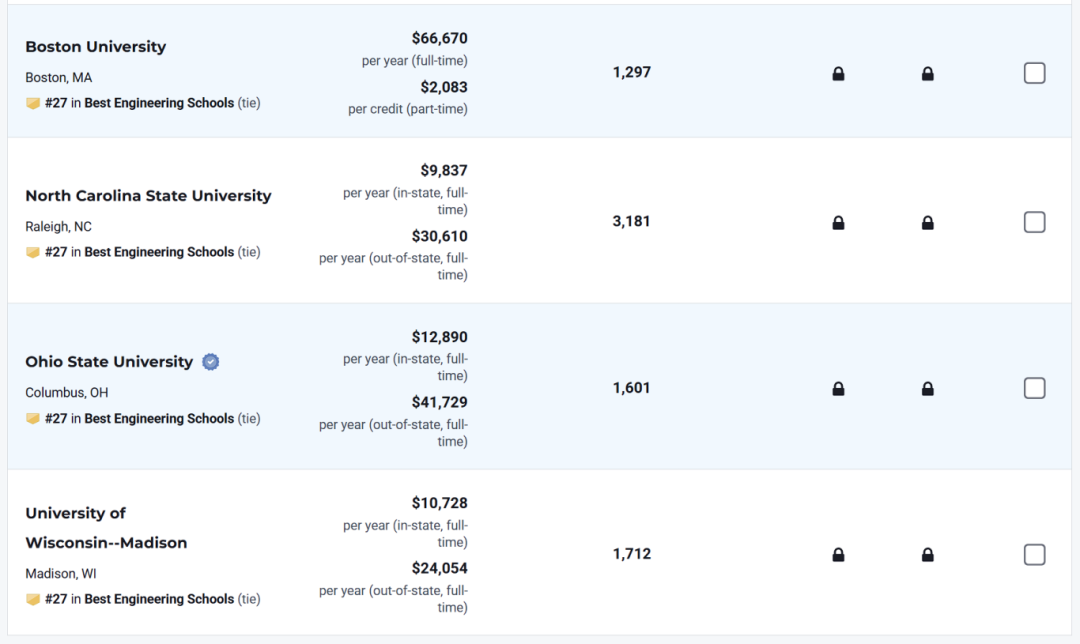Click Best Engineering Schools link under Madison, WI
Viewport: 1080px width, 644px height.
click(x=159, y=599)
